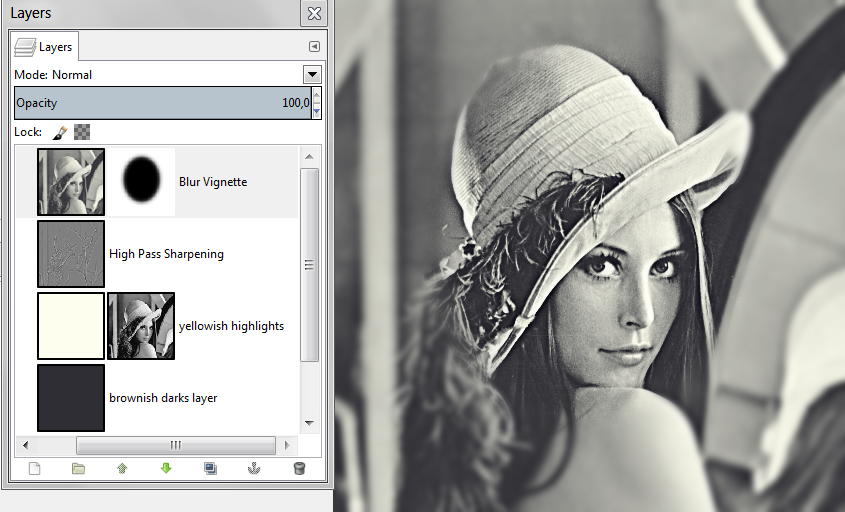The width and height of the screenshot is (845, 512).
Task: Create a new layer group folder icon
Action: click(78, 468)
